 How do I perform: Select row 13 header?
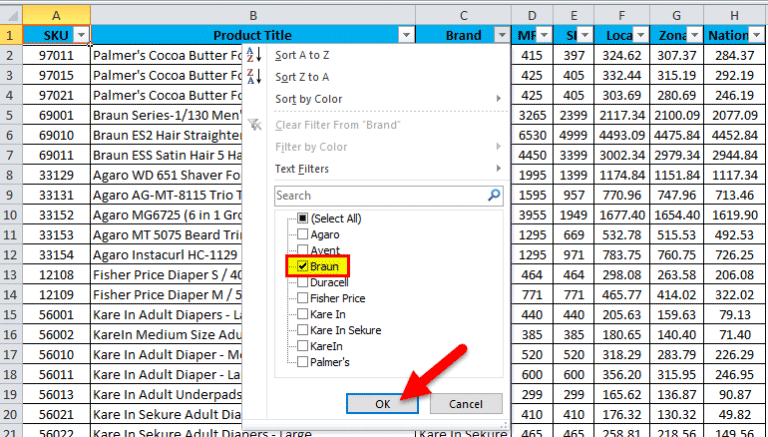coord(10,275)
